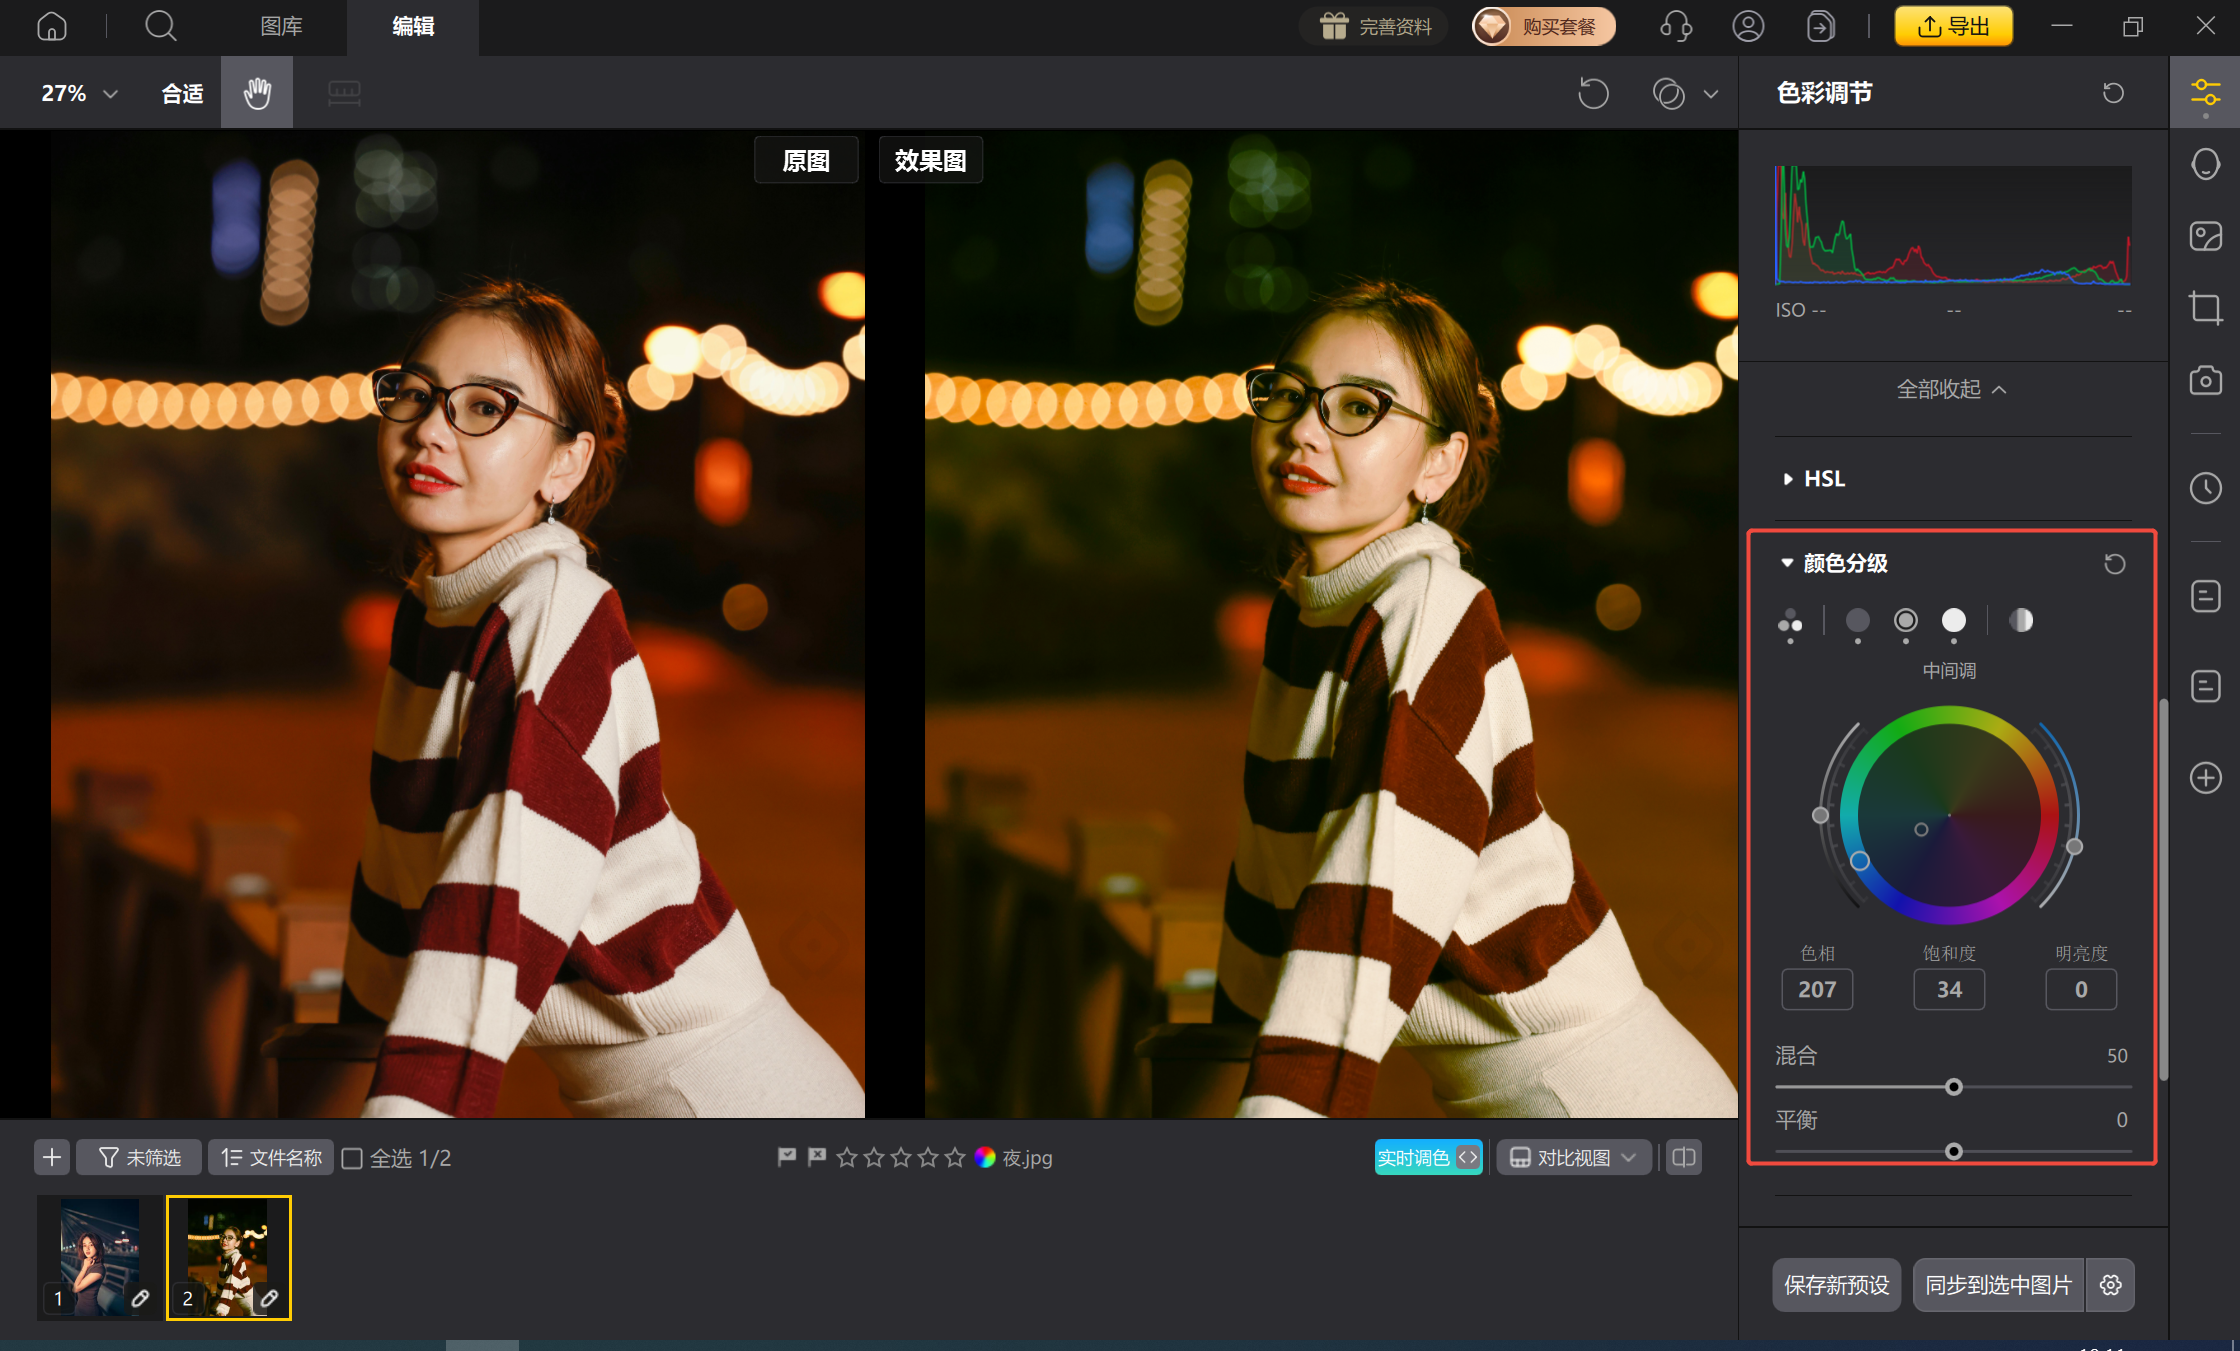Reset the color grading section
Image resolution: width=2240 pixels, height=1351 pixels.
click(2114, 564)
